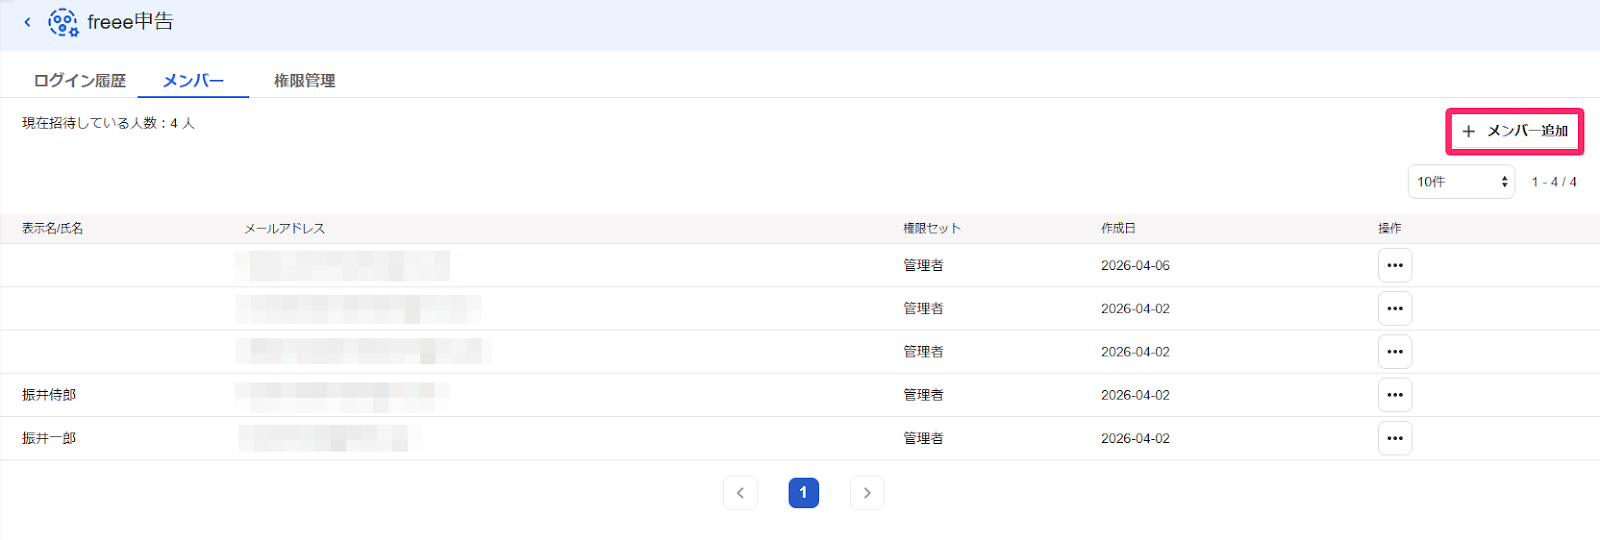Click the date 2026-04-06
This screenshot has height=540, width=1600.
tap(1135, 266)
